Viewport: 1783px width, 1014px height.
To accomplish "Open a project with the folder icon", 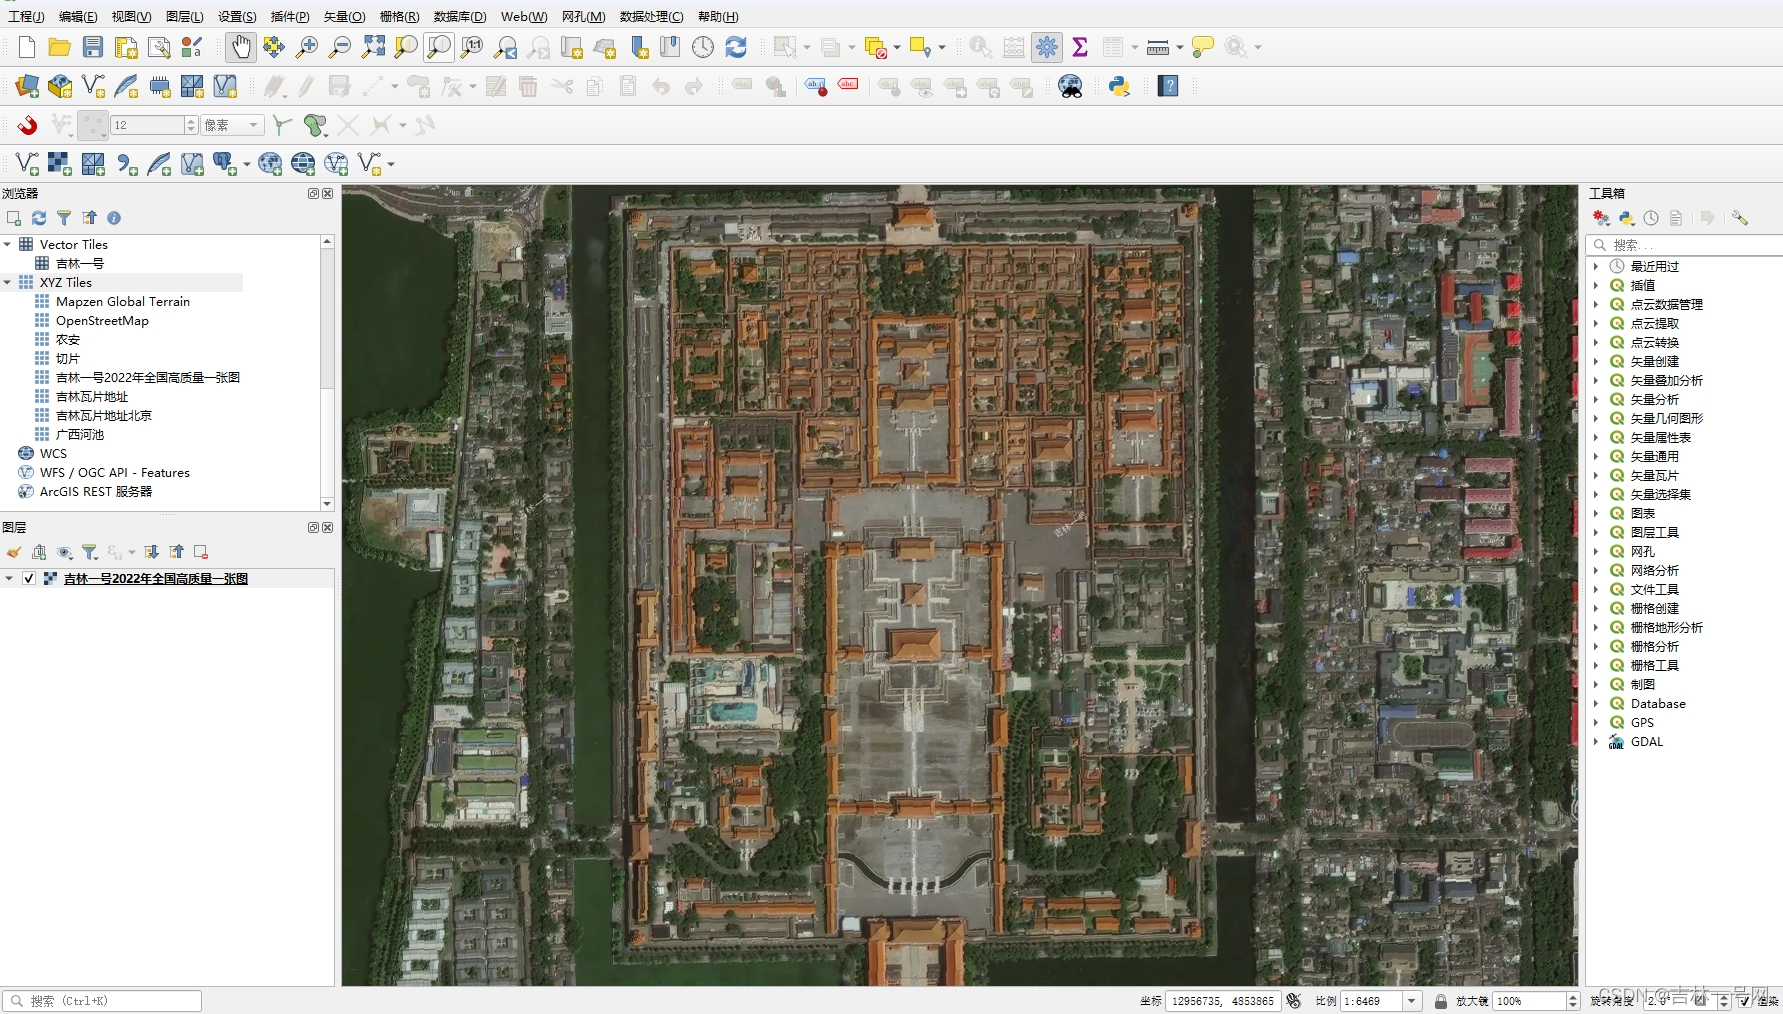I will click(x=60, y=47).
